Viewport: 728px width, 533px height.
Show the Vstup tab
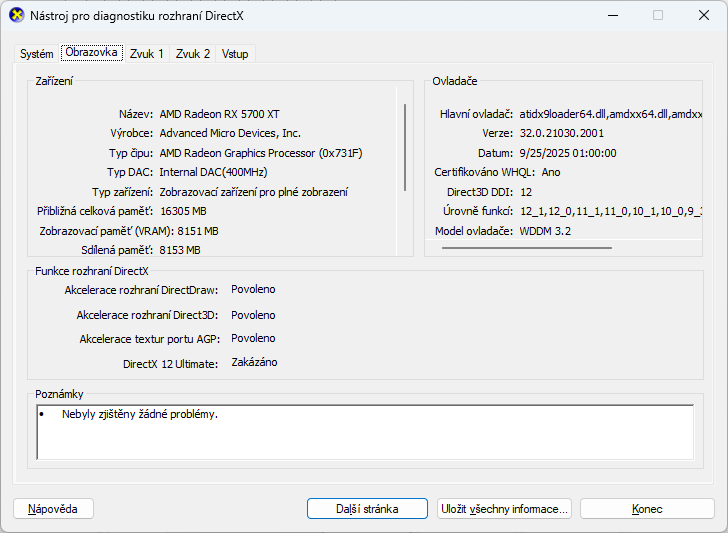(235, 54)
